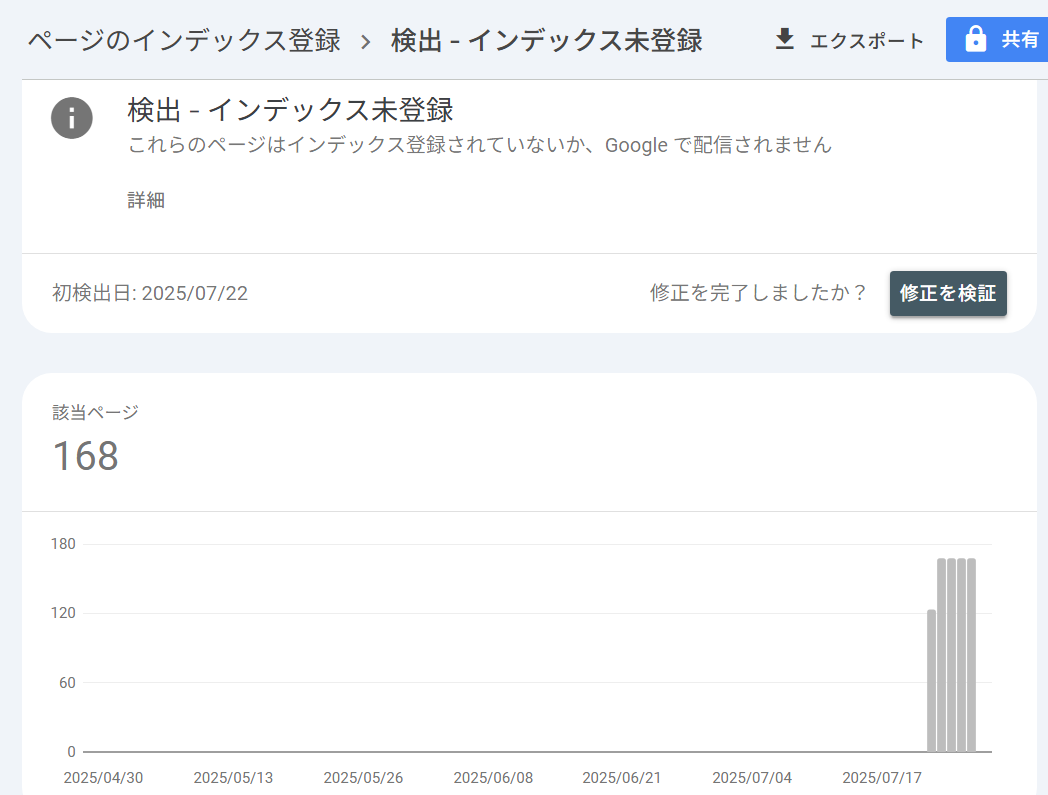The width and height of the screenshot is (1048, 795).
Task: Select the 該当ページ 168 count
Action: tap(85, 456)
